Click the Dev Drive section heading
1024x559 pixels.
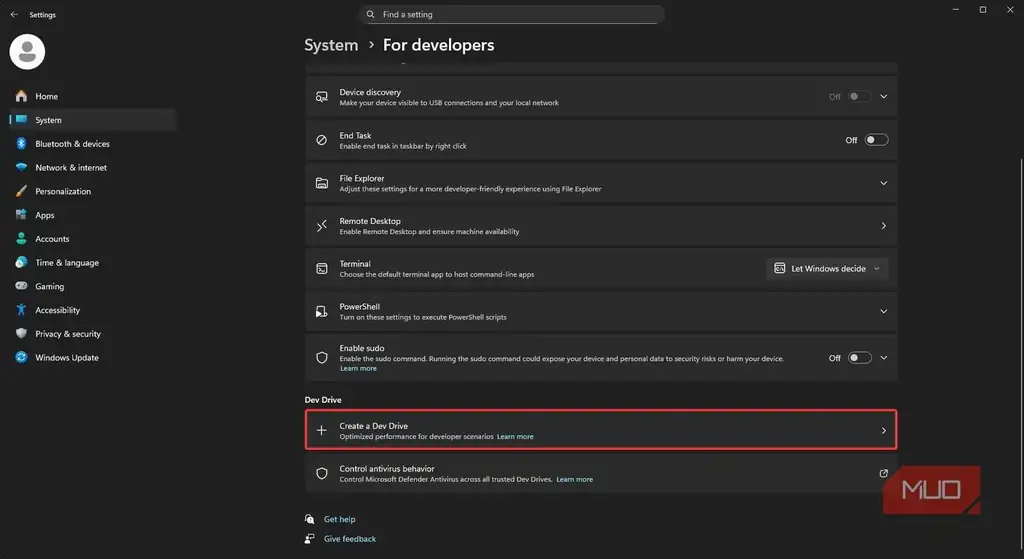click(323, 400)
